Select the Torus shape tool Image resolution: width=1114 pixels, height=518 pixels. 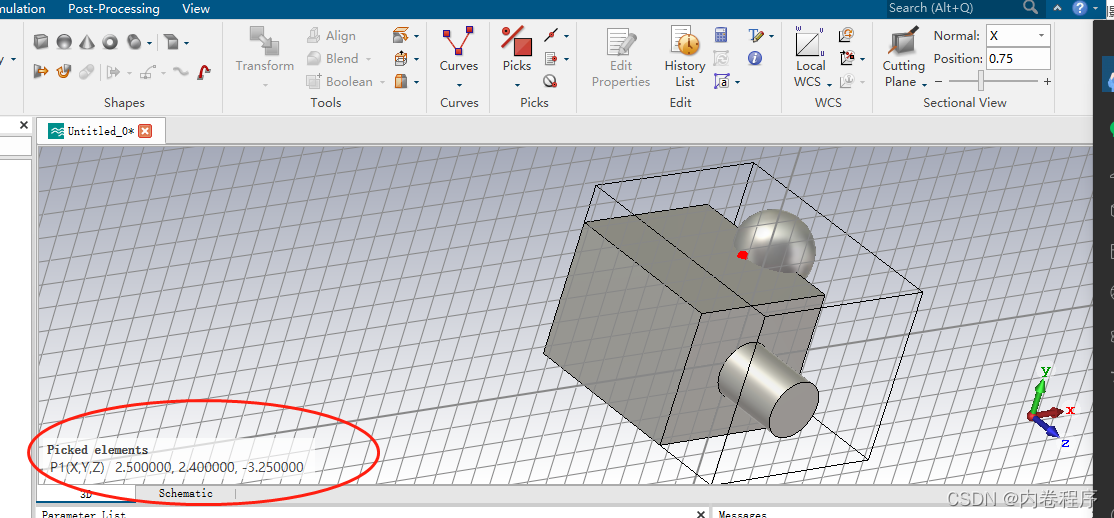[x=109, y=42]
